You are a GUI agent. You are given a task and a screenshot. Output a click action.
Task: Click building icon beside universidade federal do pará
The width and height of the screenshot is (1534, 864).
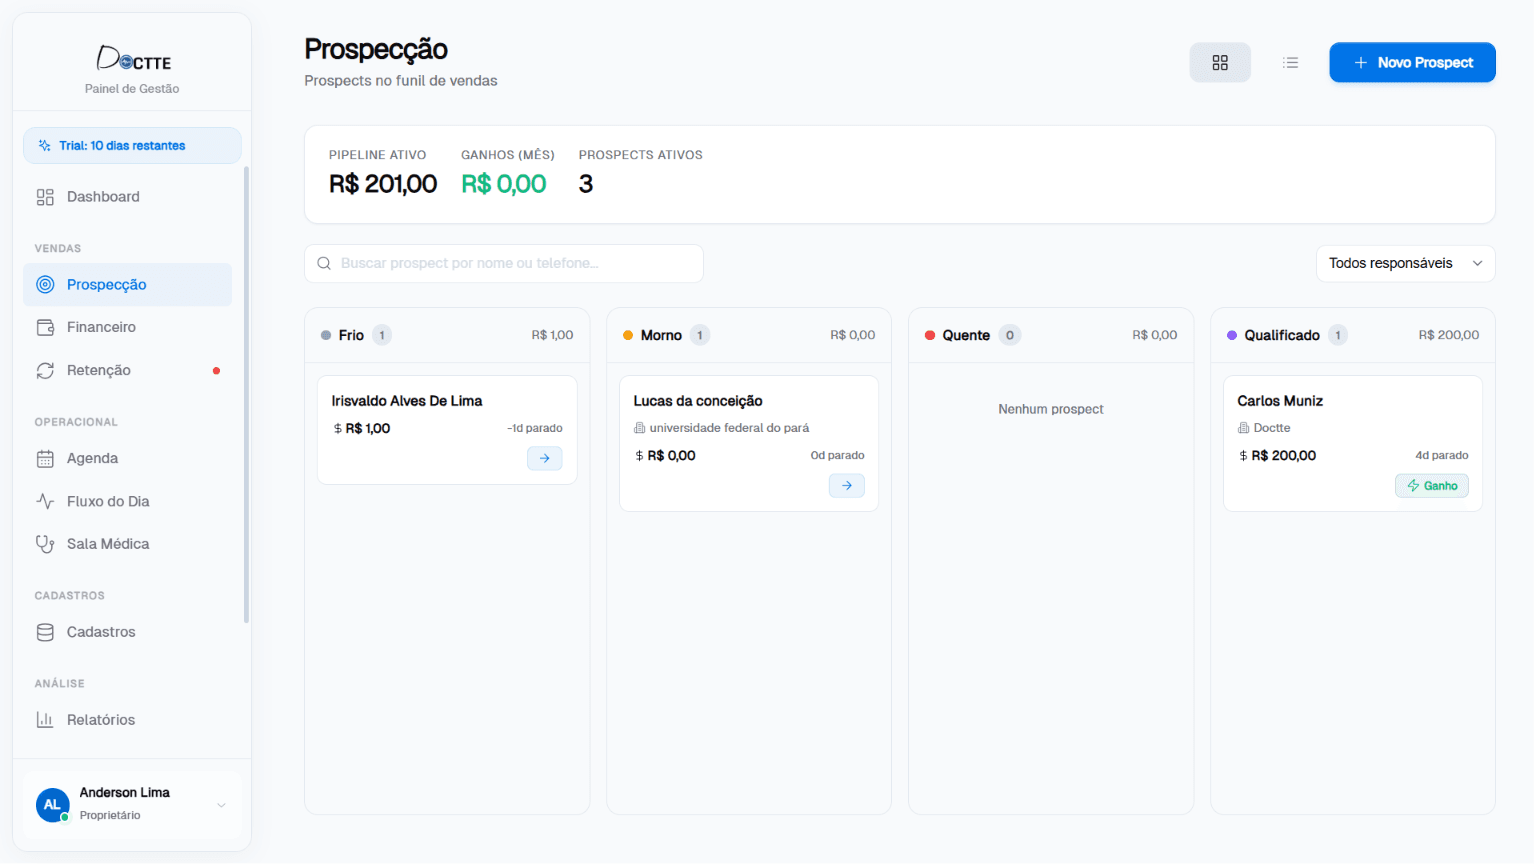pos(640,428)
